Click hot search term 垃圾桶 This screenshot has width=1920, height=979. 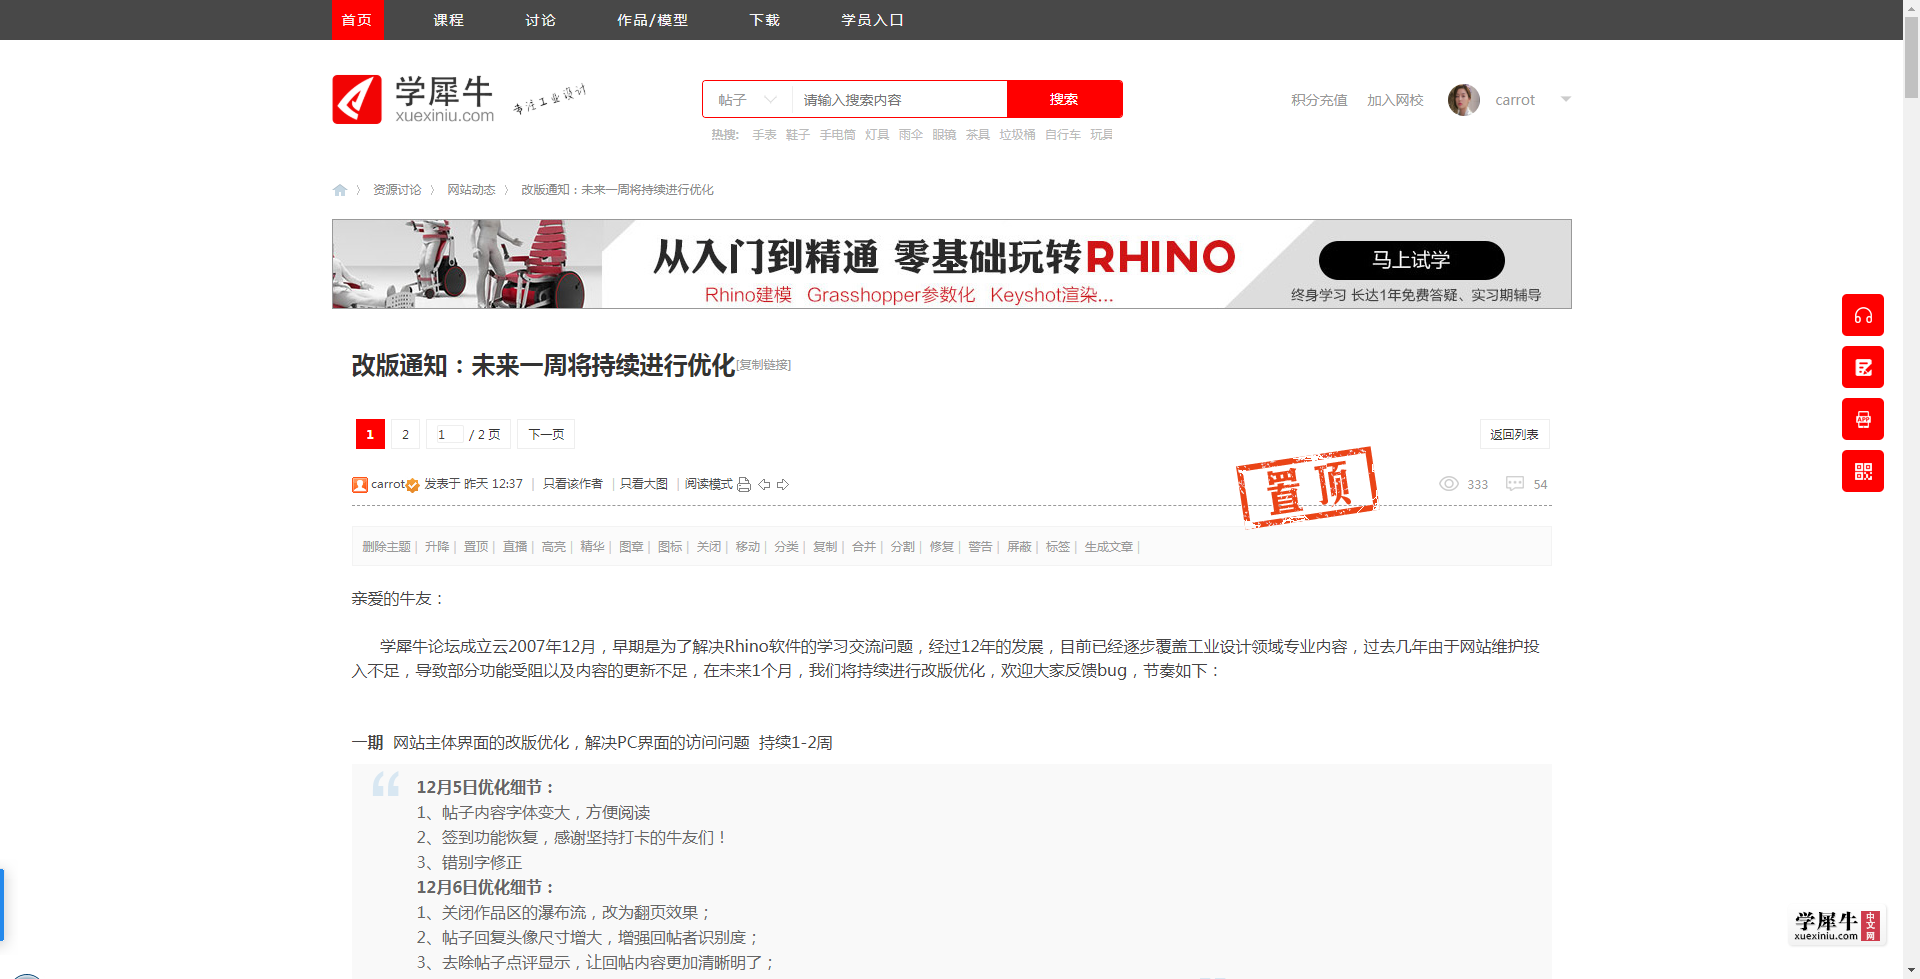pos(1017,135)
